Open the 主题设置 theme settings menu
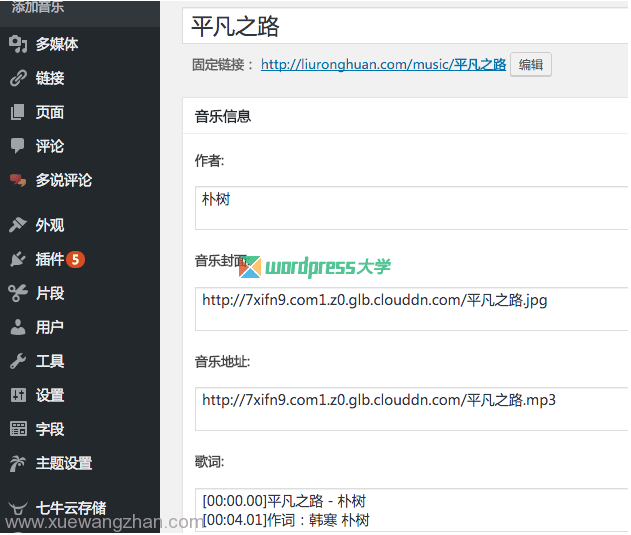 pyautogui.click(x=64, y=463)
